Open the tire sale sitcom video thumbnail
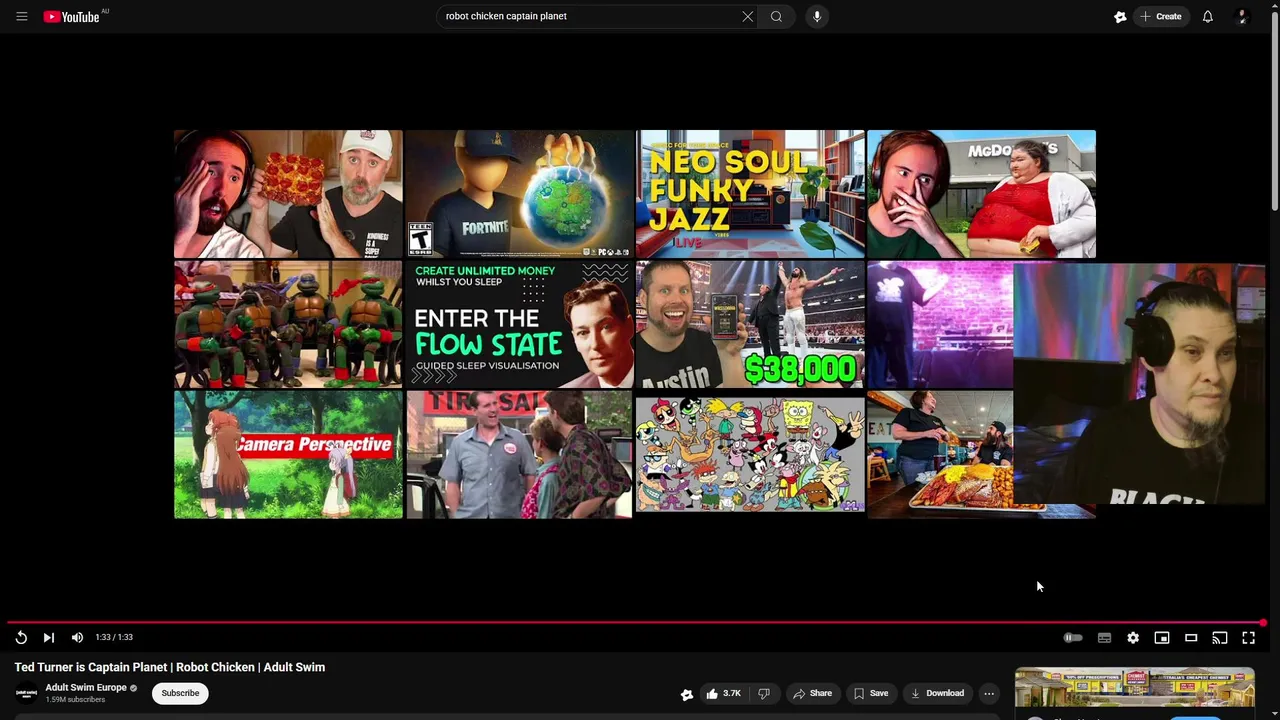The height and width of the screenshot is (720, 1280). [x=519, y=455]
